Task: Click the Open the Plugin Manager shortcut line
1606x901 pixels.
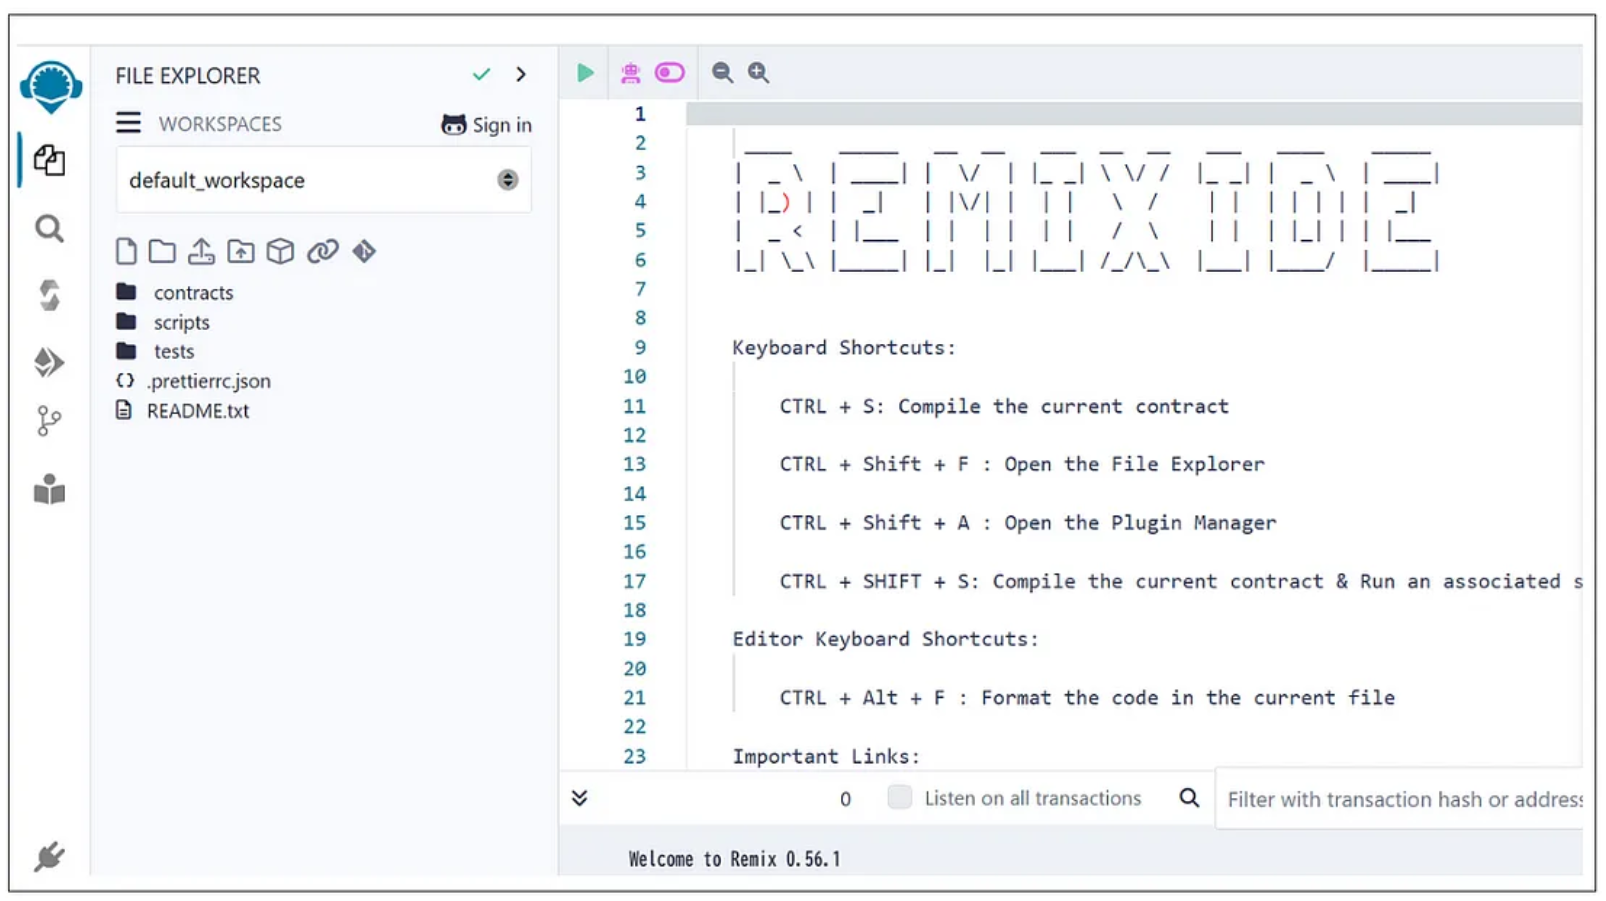Action: click(x=1028, y=523)
